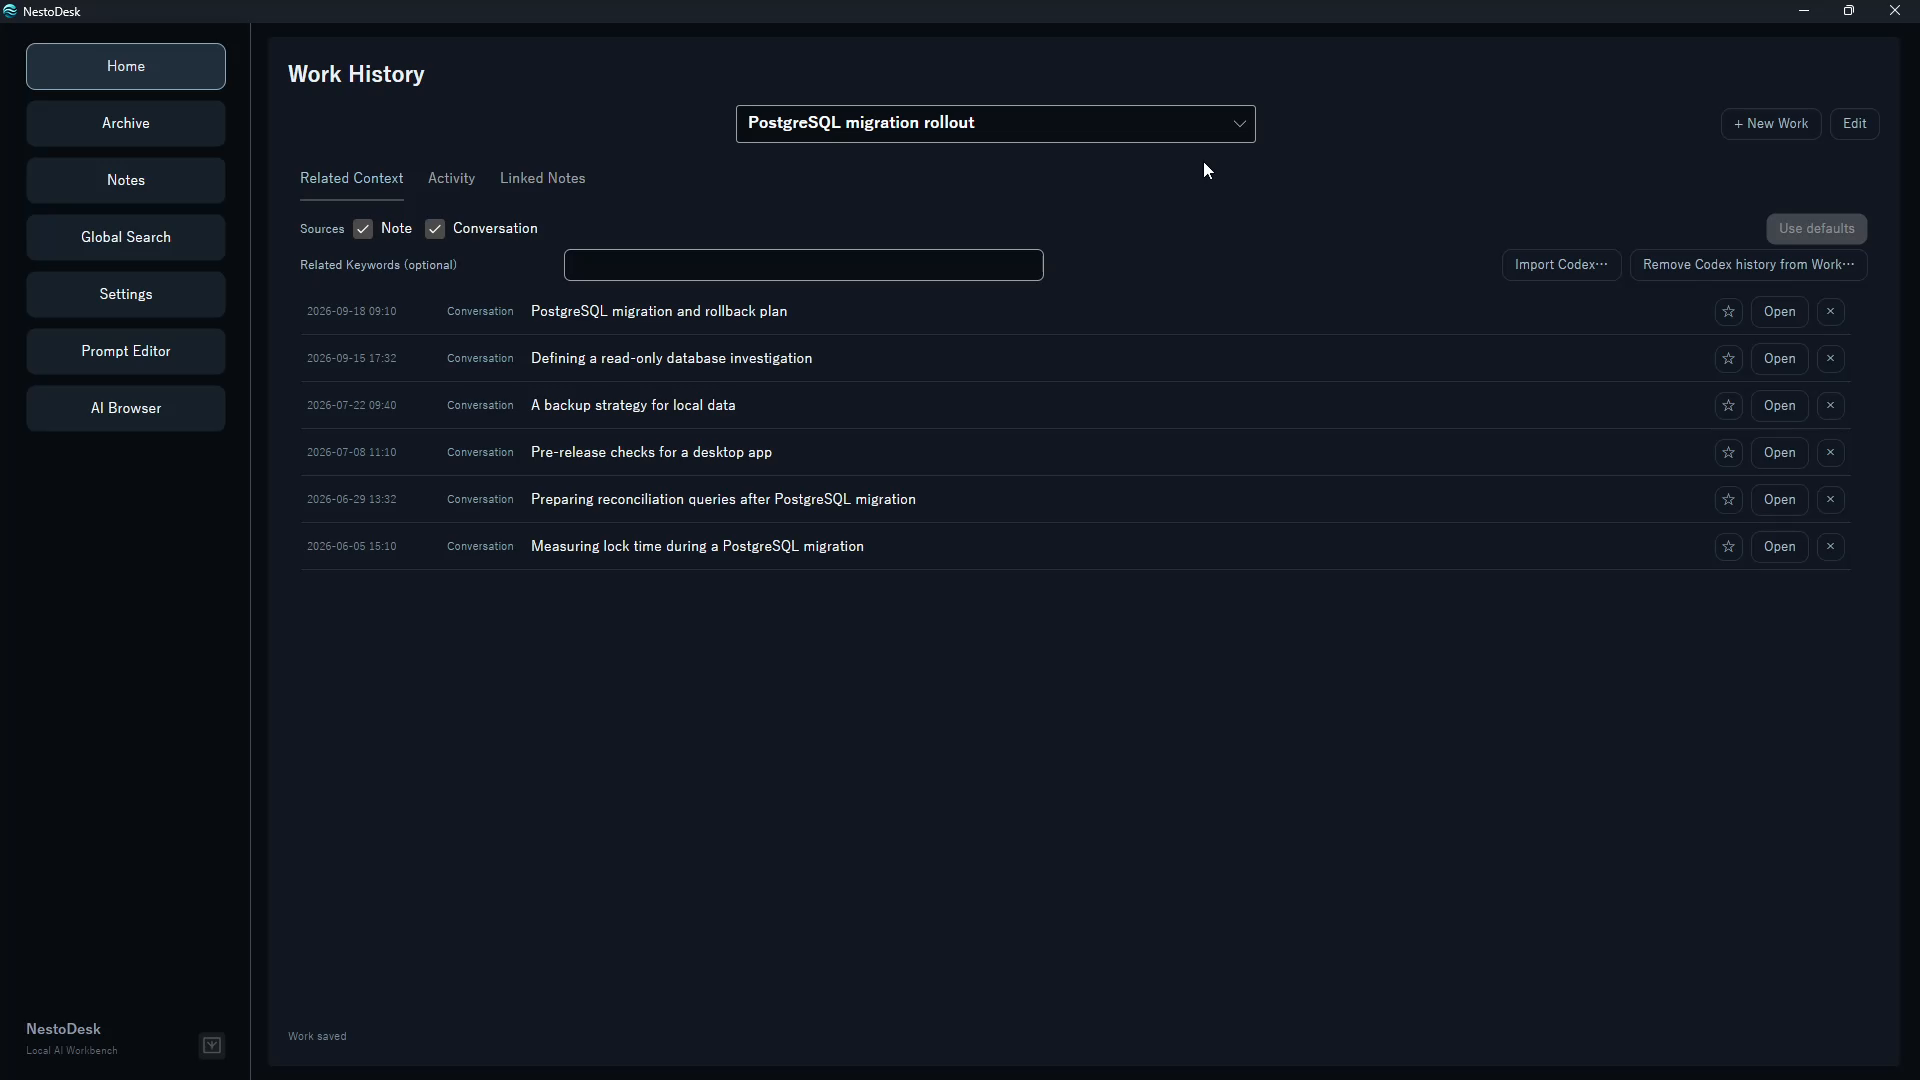Click the 'Measuring lock time during a PostgreSQL migration' title

697,547
